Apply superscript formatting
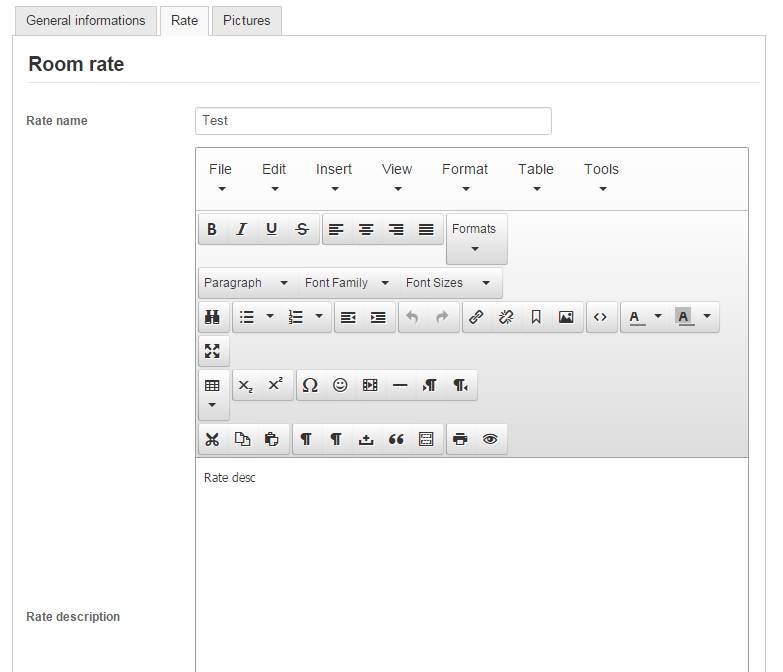The image size is (783, 672). tap(276, 385)
